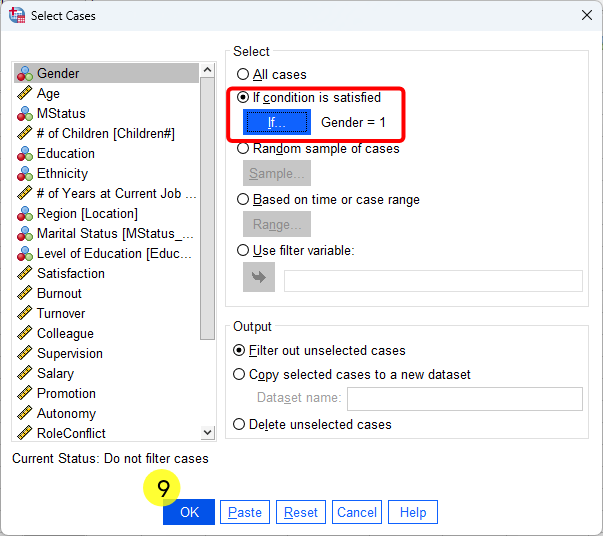The height and width of the screenshot is (536, 603).
Task: Choose the # of Children [Children#] variable
Action: coord(106,133)
